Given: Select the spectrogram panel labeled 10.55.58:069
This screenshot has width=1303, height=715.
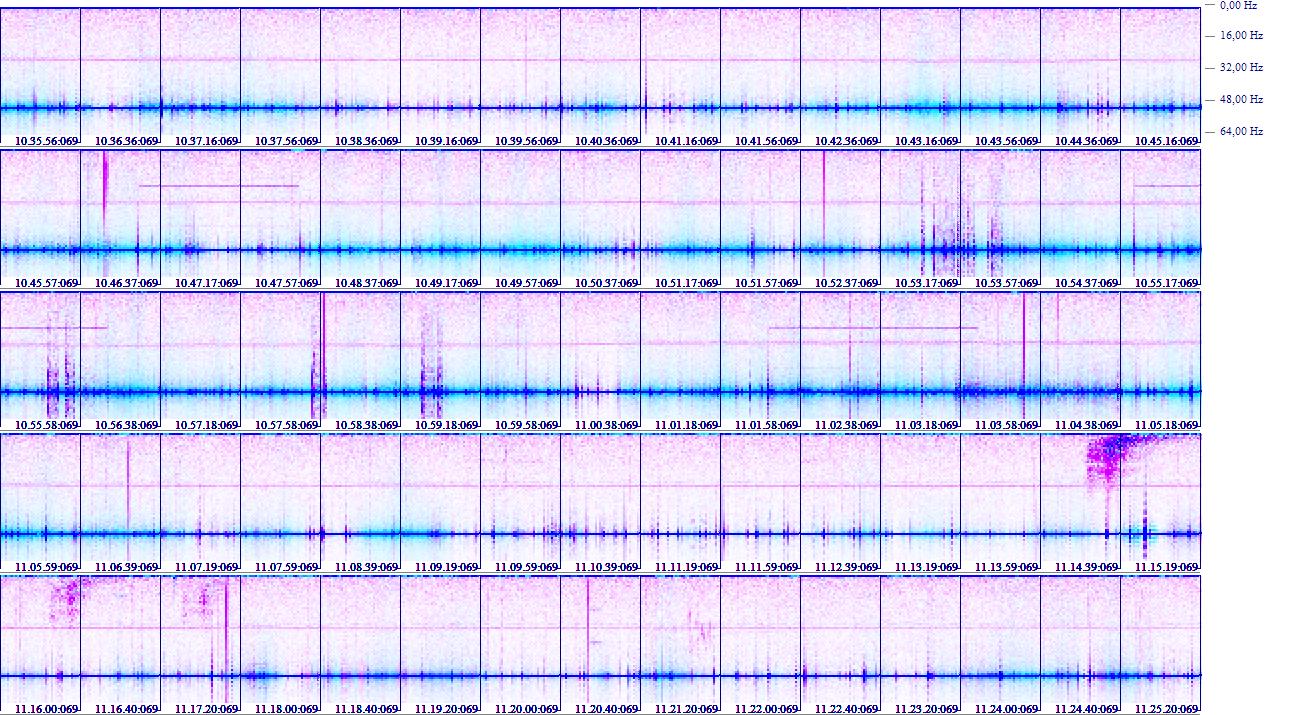Looking at the screenshot, I should [40, 361].
